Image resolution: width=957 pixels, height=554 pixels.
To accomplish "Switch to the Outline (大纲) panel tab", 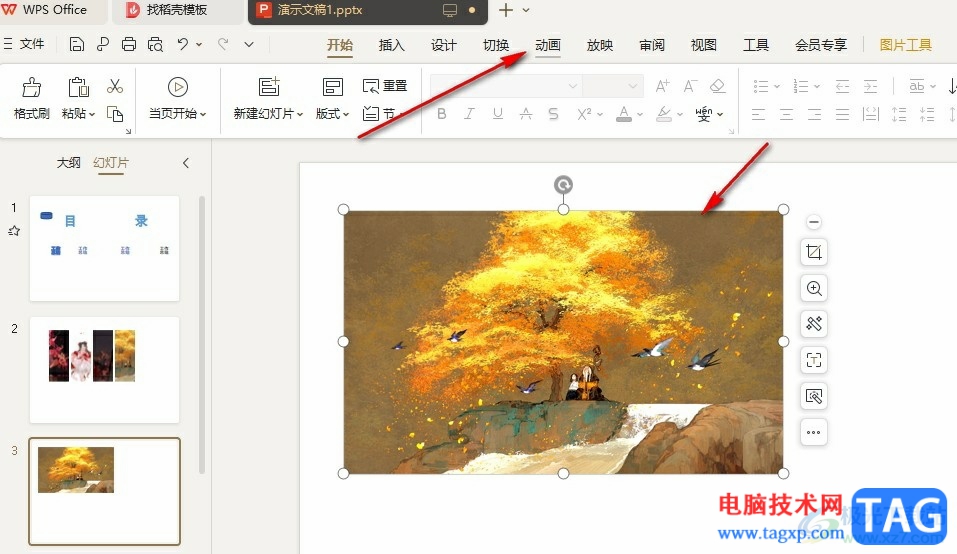I will pyautogui.click(x=68, y=163).
